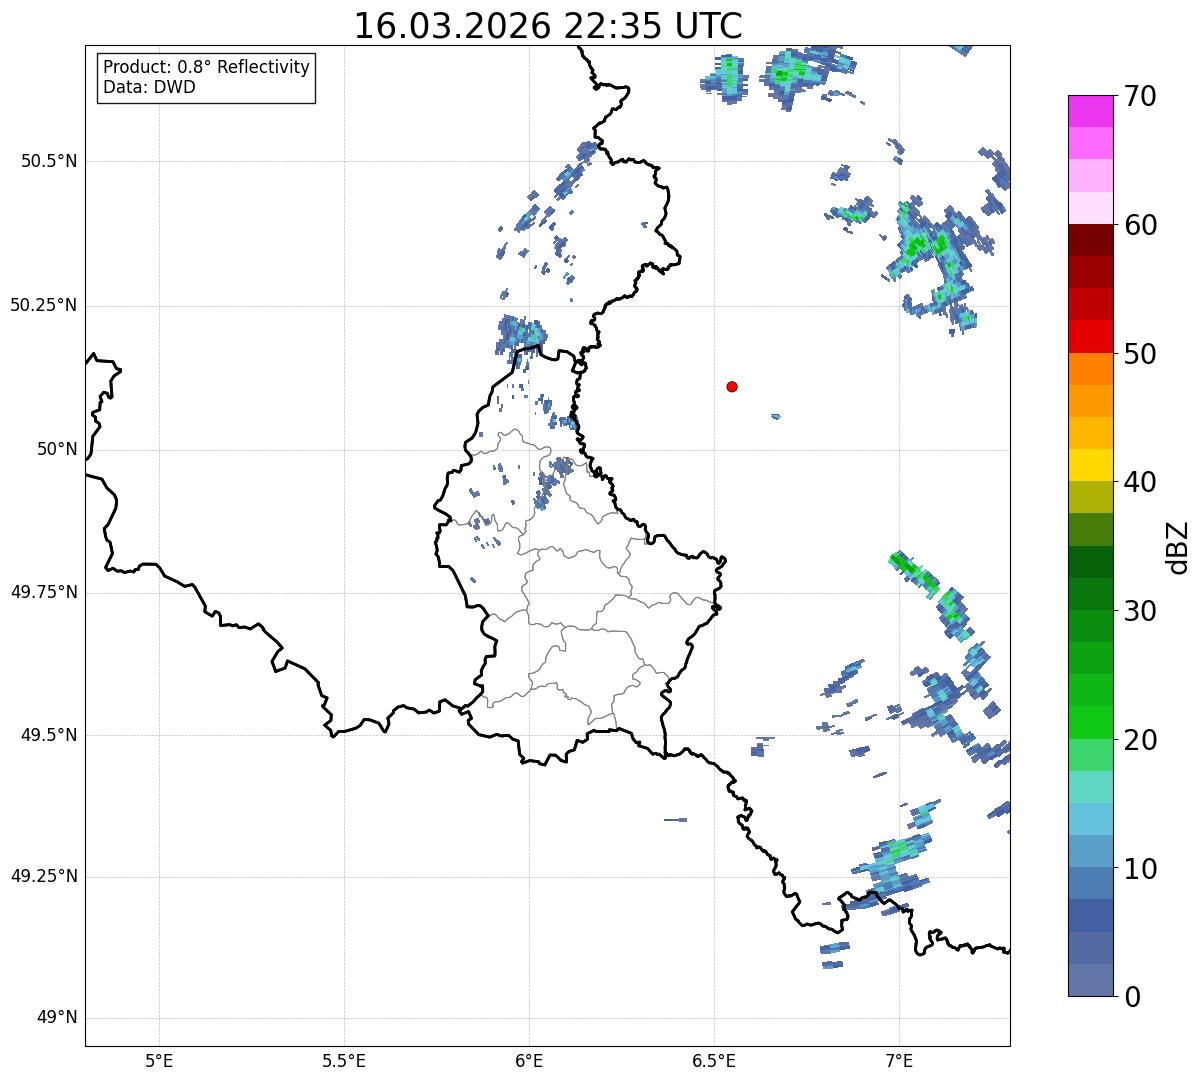
Task: Click the latitude label "49.75°N"
Action: coord(43,592)
